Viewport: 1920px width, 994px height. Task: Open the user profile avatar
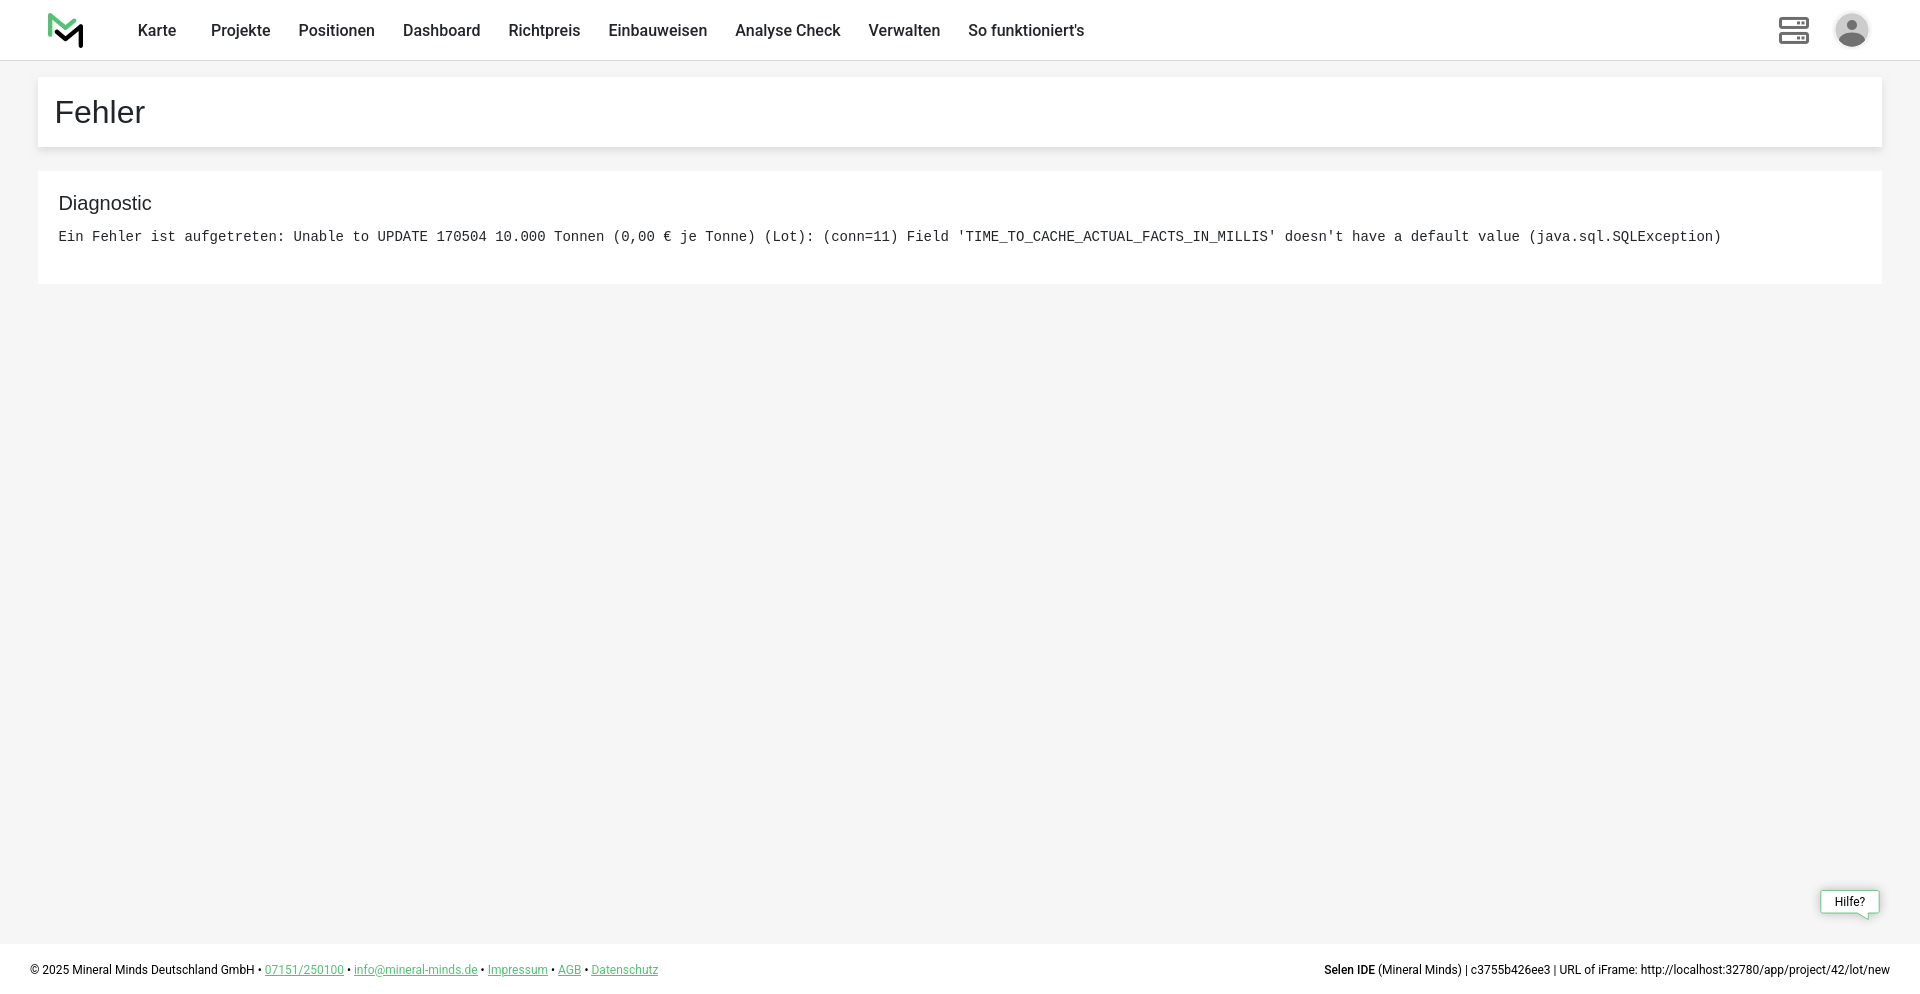click(1851, 31)
